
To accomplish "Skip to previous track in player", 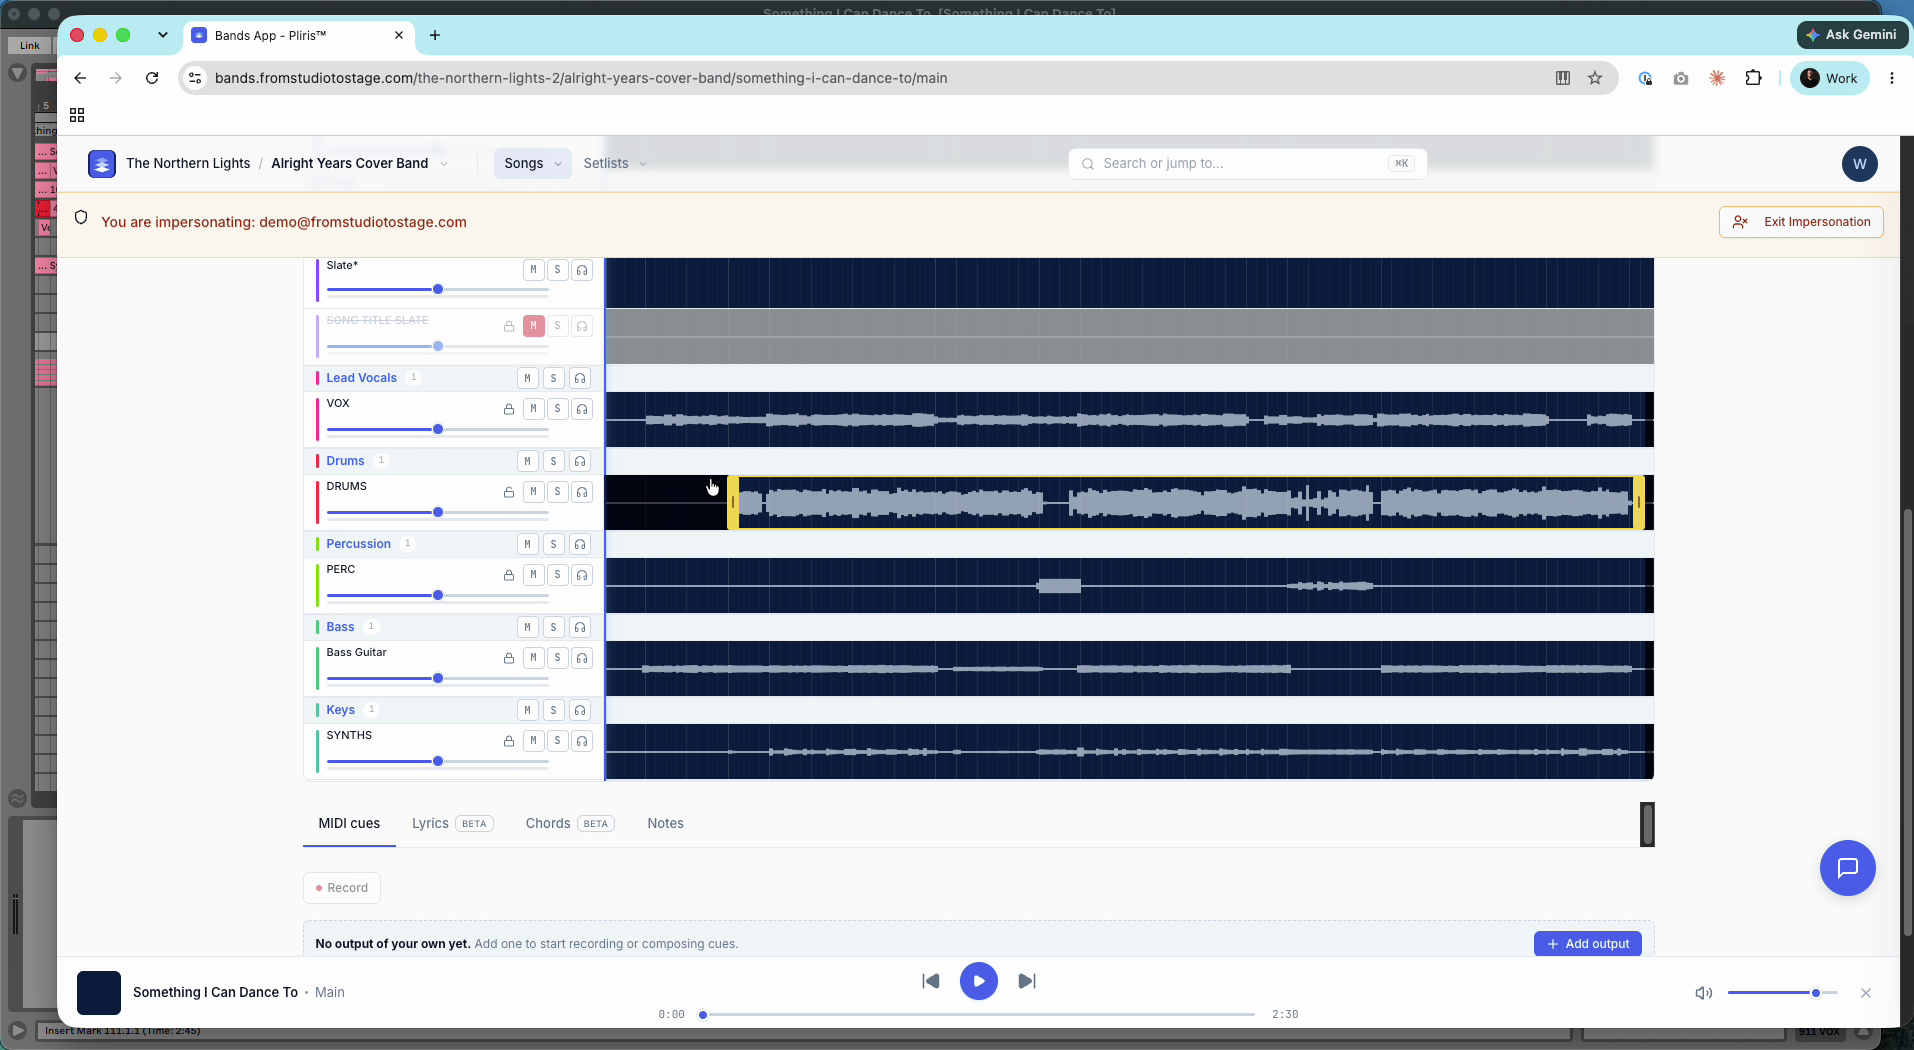I will (931, 981).
